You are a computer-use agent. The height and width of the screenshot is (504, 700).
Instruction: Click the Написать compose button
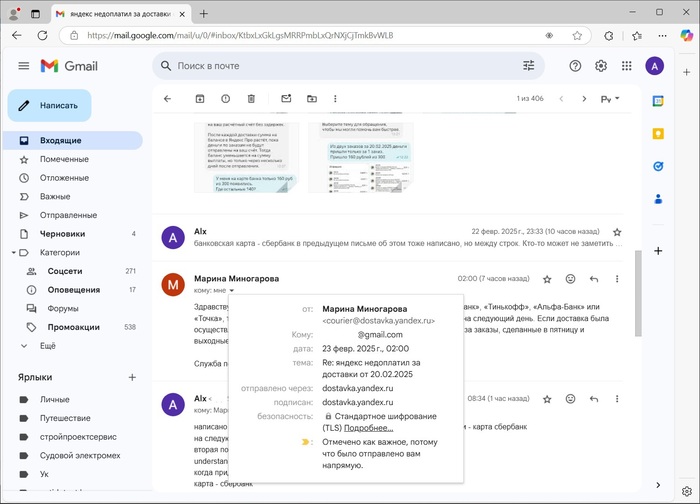pos(50,105)
